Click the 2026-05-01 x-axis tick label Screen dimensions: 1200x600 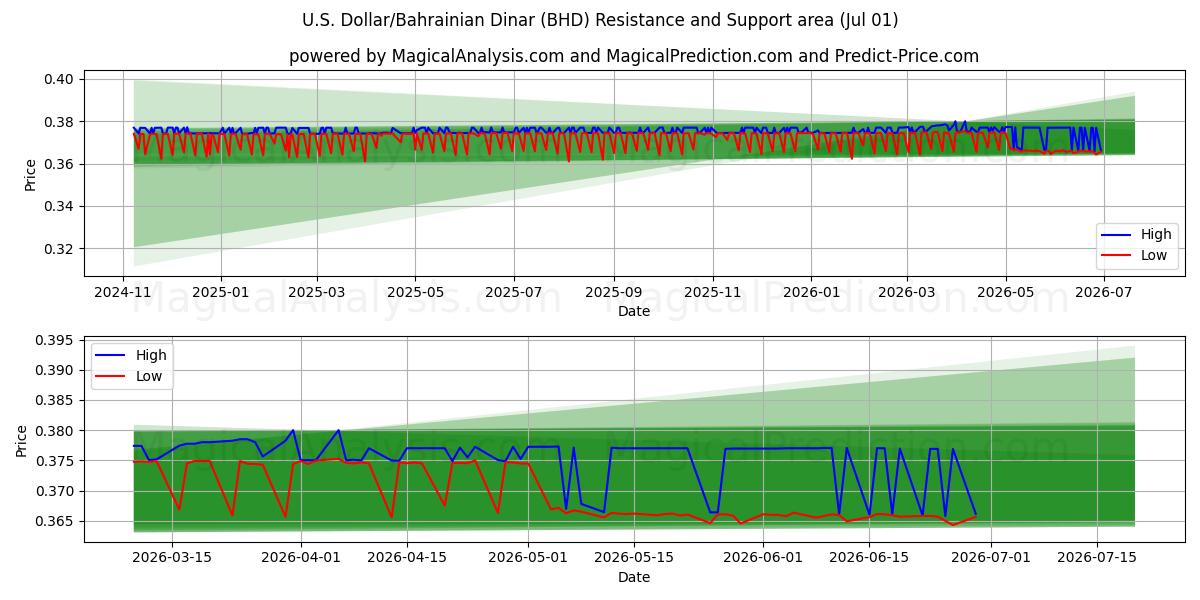pyautogui.click(x=528, y=559)
